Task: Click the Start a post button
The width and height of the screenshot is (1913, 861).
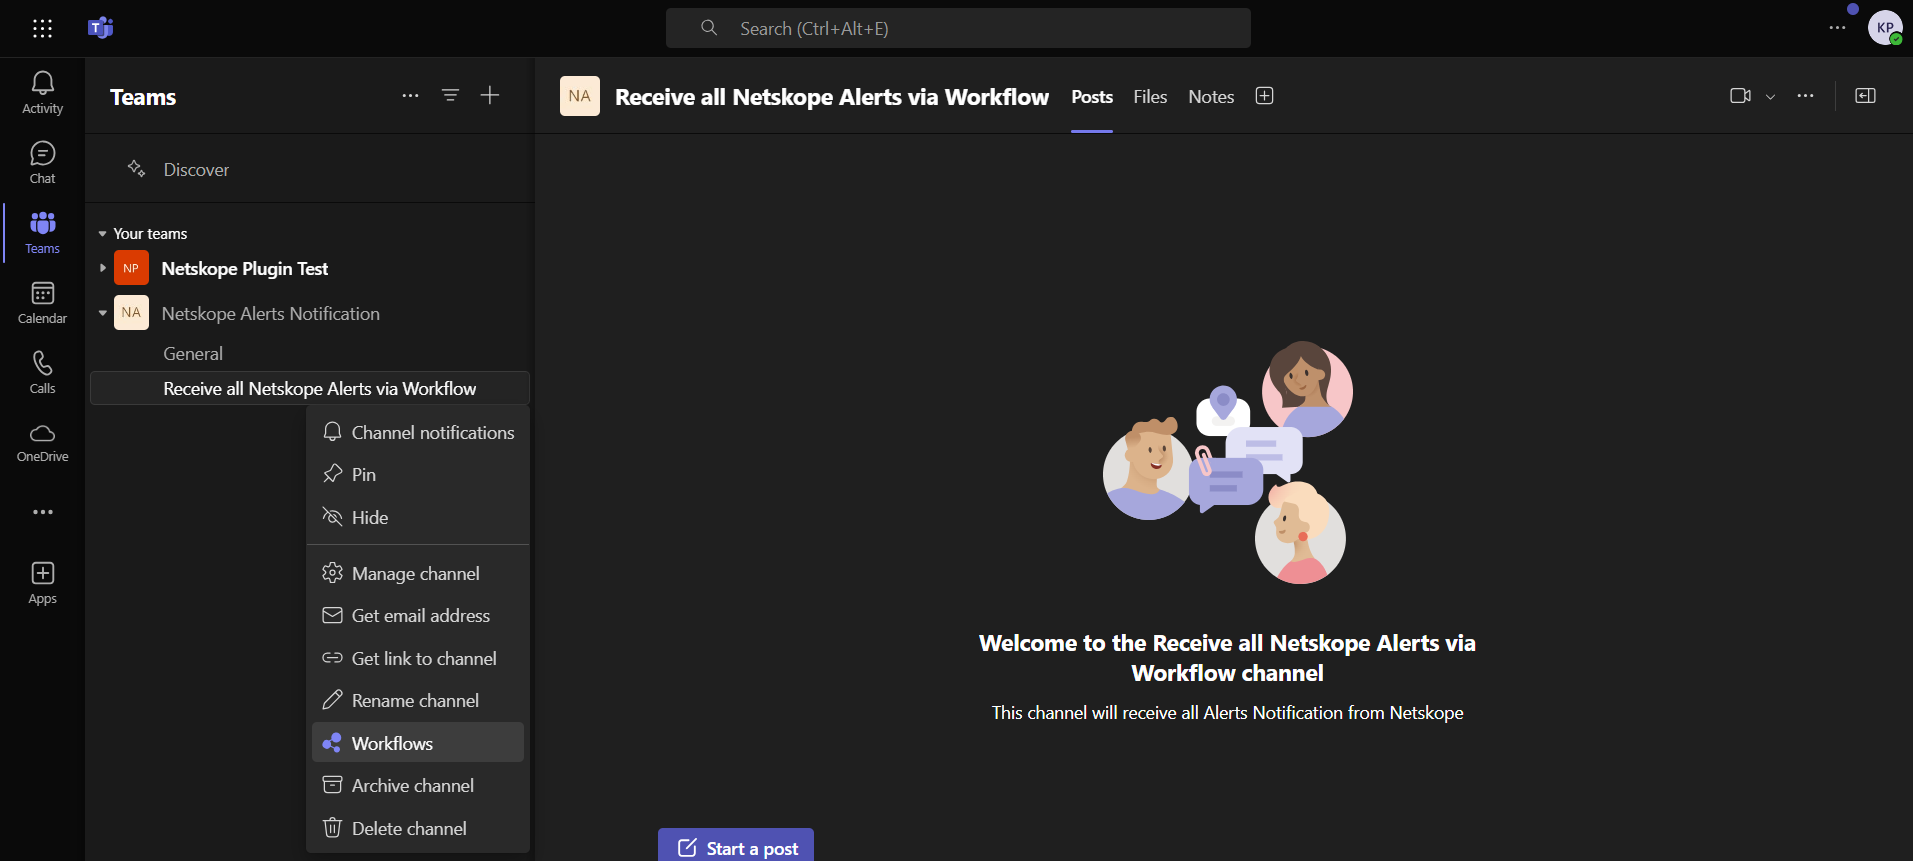Action: click(736, 845)
